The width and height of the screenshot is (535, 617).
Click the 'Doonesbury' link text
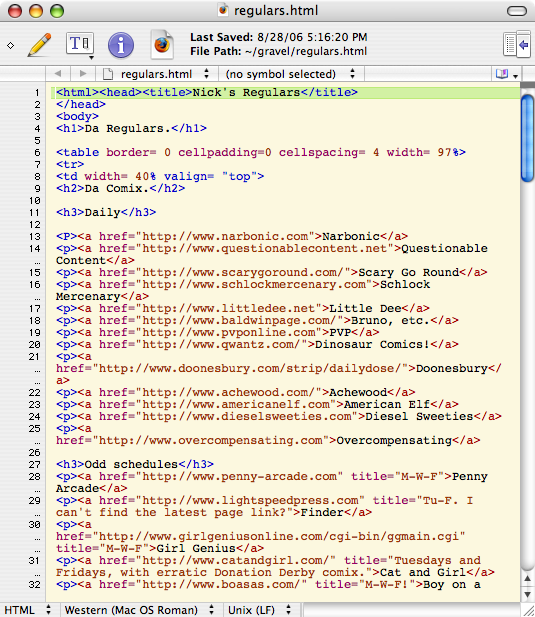pyautogui.click(x=452, y=369)
